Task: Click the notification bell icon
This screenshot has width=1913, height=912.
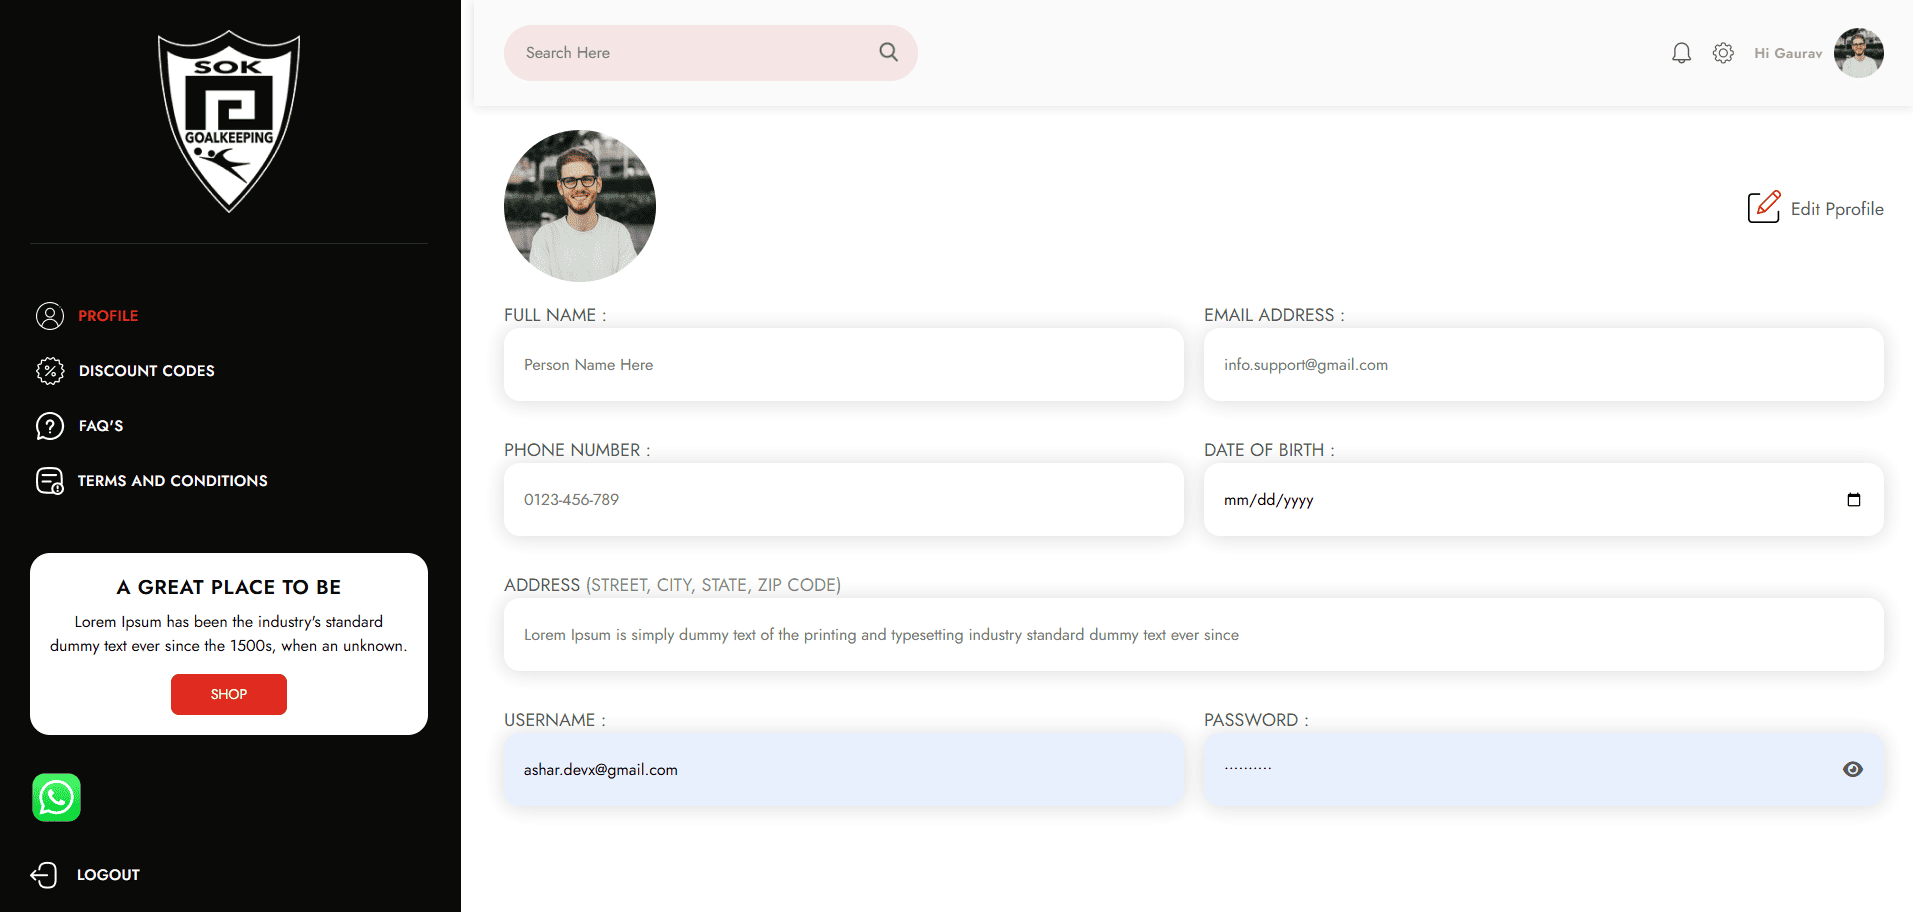Action: click(x=1681, y=53)
